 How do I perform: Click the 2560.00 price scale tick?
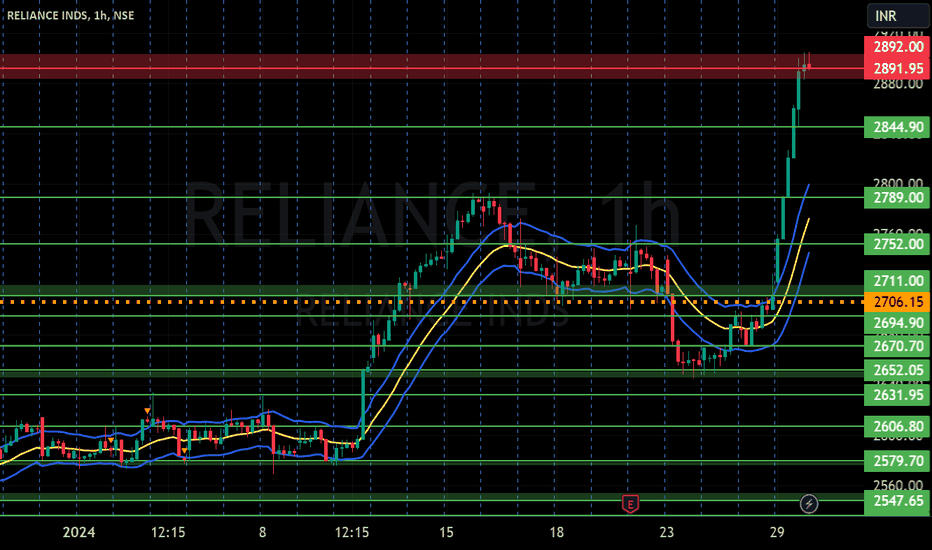pyautogui.click(x=898, y=485)
